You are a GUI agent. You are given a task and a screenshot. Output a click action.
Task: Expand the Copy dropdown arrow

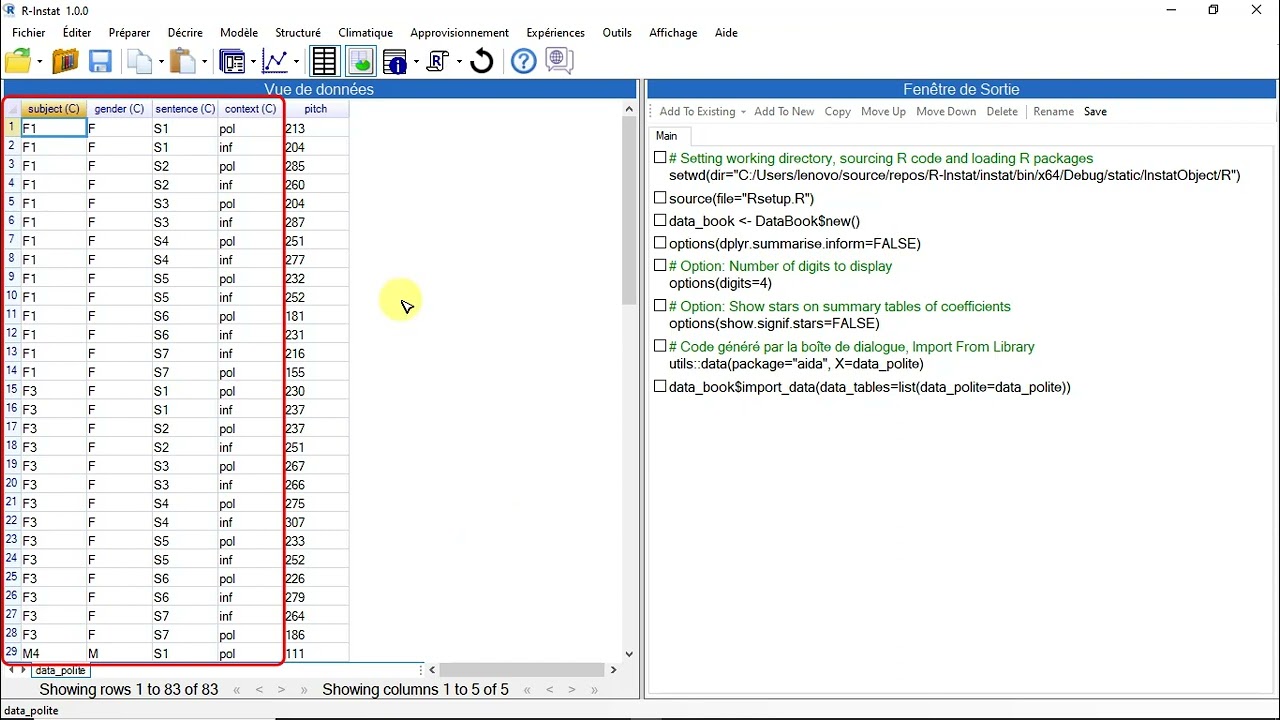coord(160,62)
